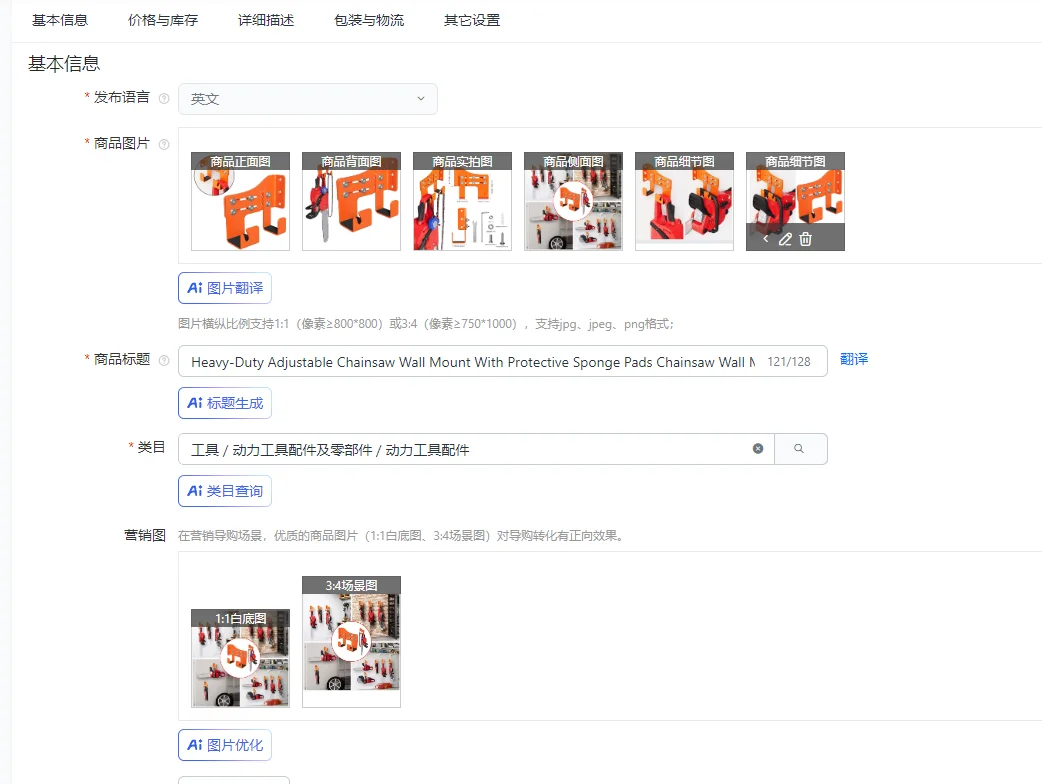Select the 商品正面图 thumbnail
Viewport: 1042px width, 784px height.
(x=241, y=201)
